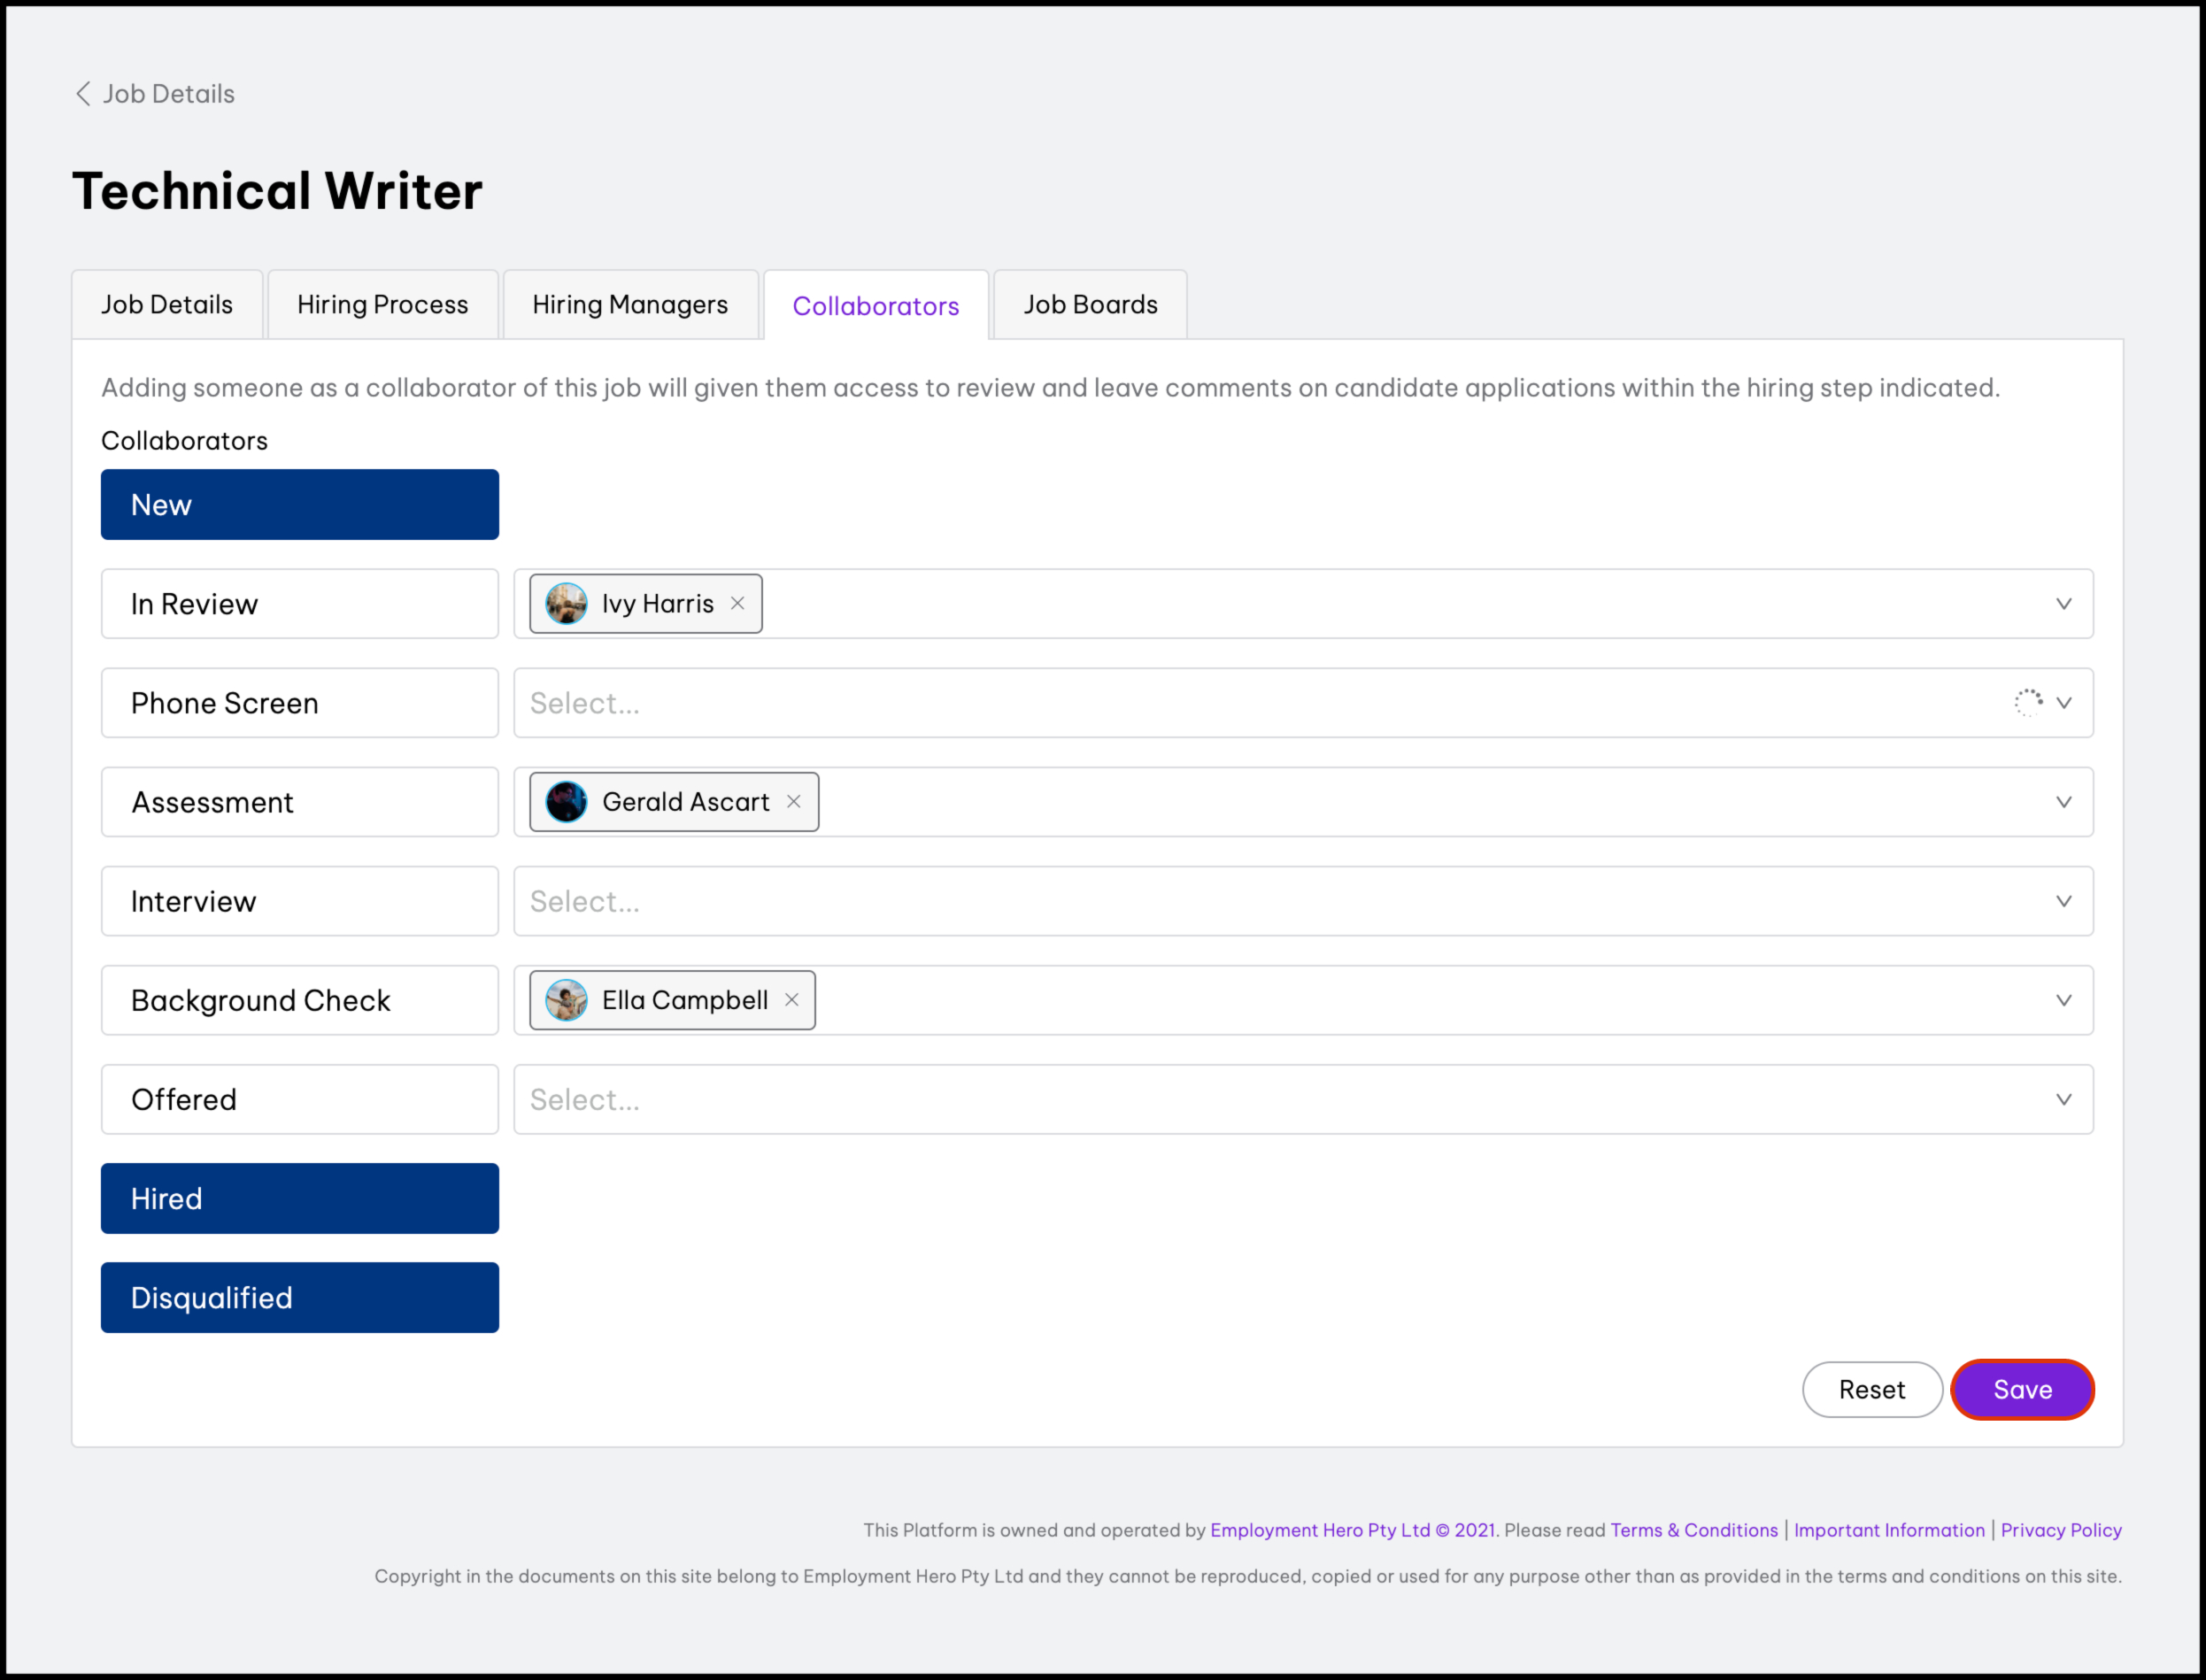Remove Ella Campbell from Background Check
This screenshot has width=2206, height=1680.
tap(791, 1000)
